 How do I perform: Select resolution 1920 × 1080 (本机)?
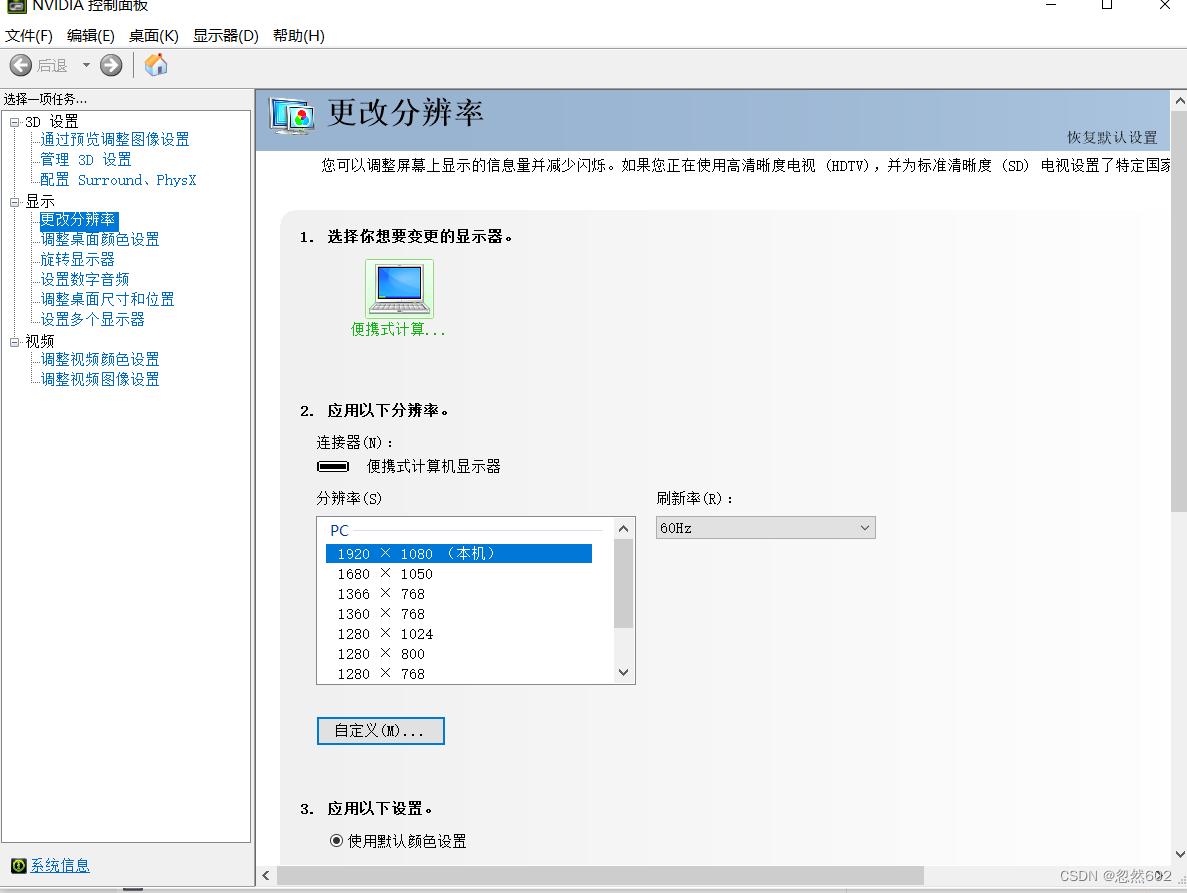click(459, 554)
